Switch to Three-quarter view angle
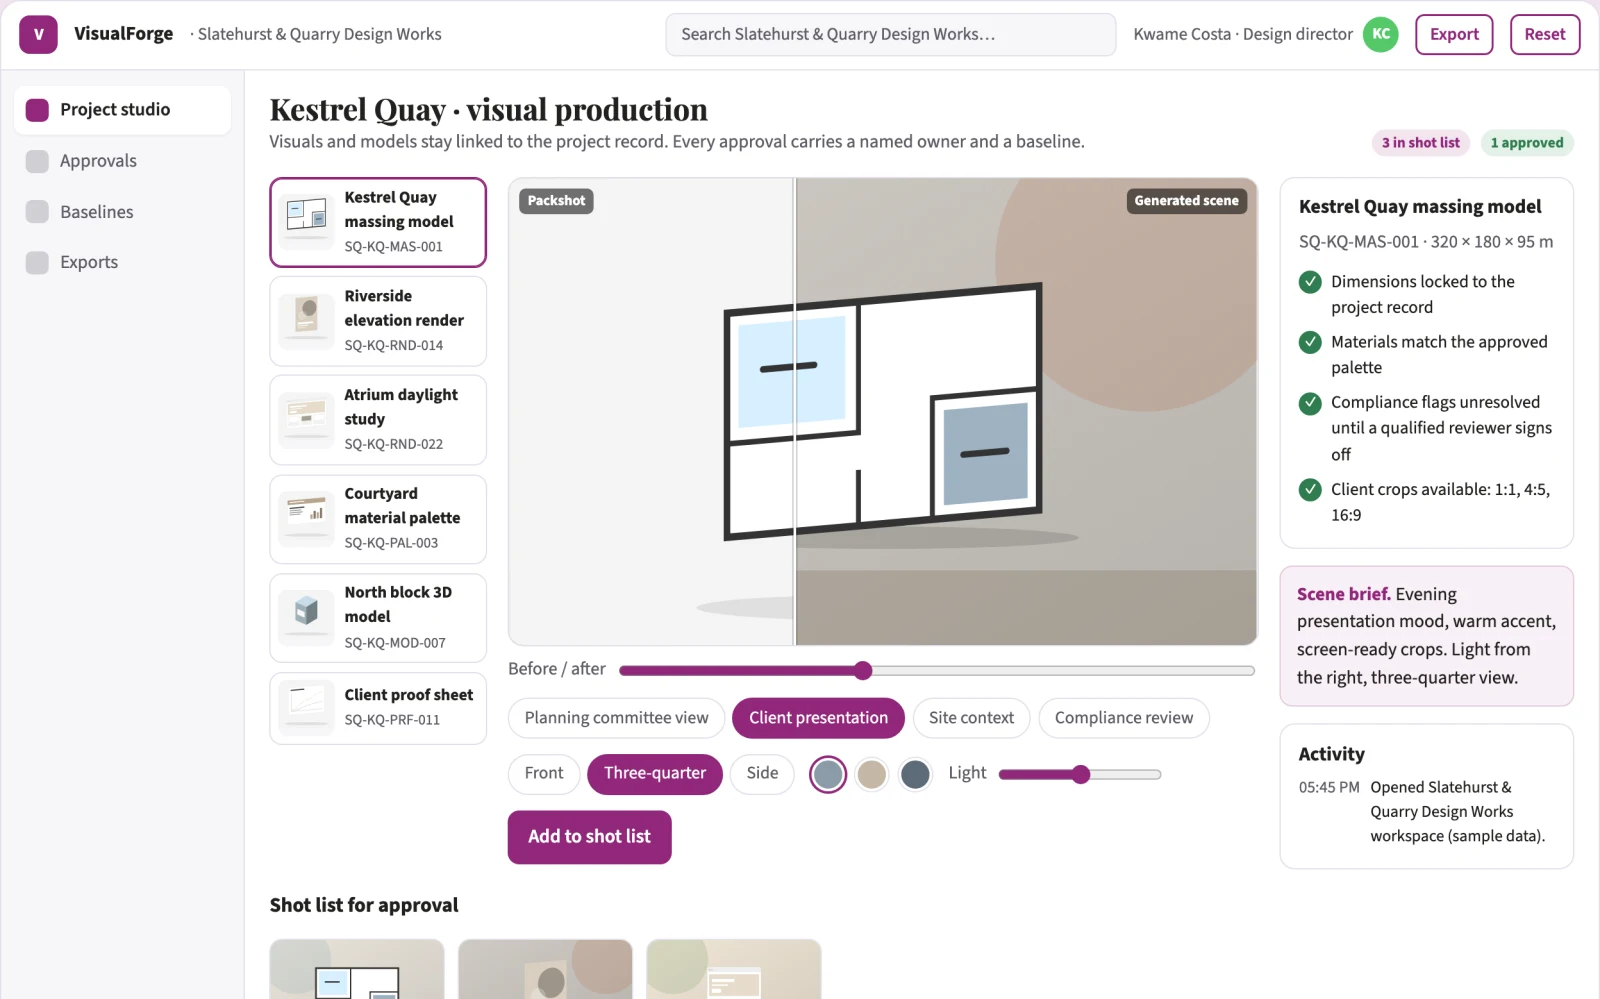Viewport: 1600px width, 999px height. [x=655, y=774]
